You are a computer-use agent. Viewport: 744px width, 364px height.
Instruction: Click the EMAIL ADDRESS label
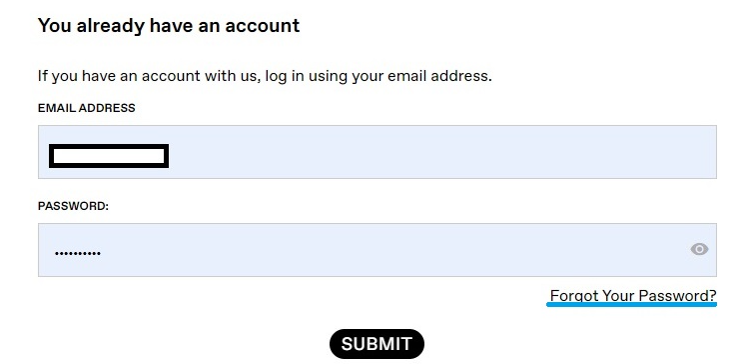(x=86, y=108)
